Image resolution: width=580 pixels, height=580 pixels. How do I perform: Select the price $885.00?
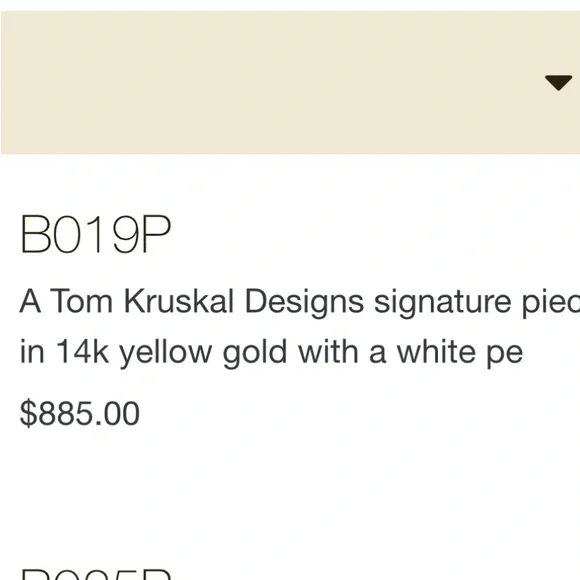(80, 413)
